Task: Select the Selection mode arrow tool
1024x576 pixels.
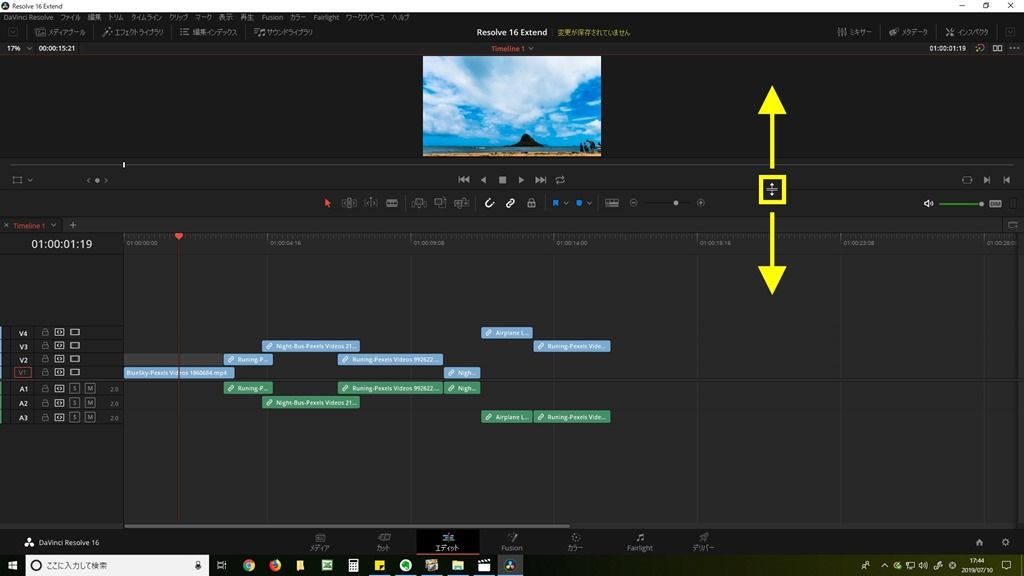Action: [x=328, y=203]
